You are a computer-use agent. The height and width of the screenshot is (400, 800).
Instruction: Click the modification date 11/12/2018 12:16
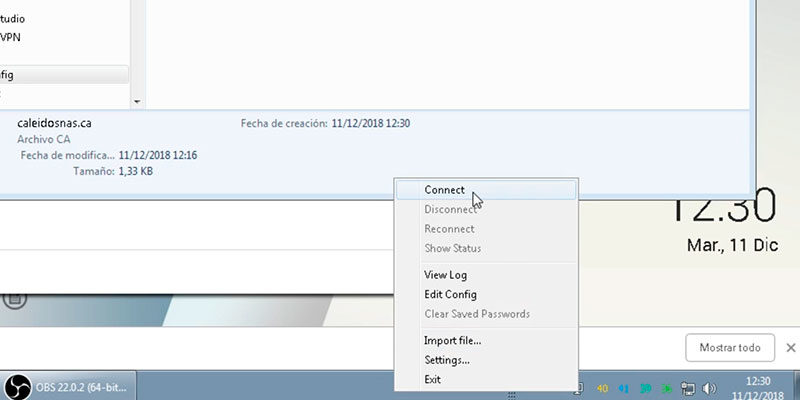point(158,155)
